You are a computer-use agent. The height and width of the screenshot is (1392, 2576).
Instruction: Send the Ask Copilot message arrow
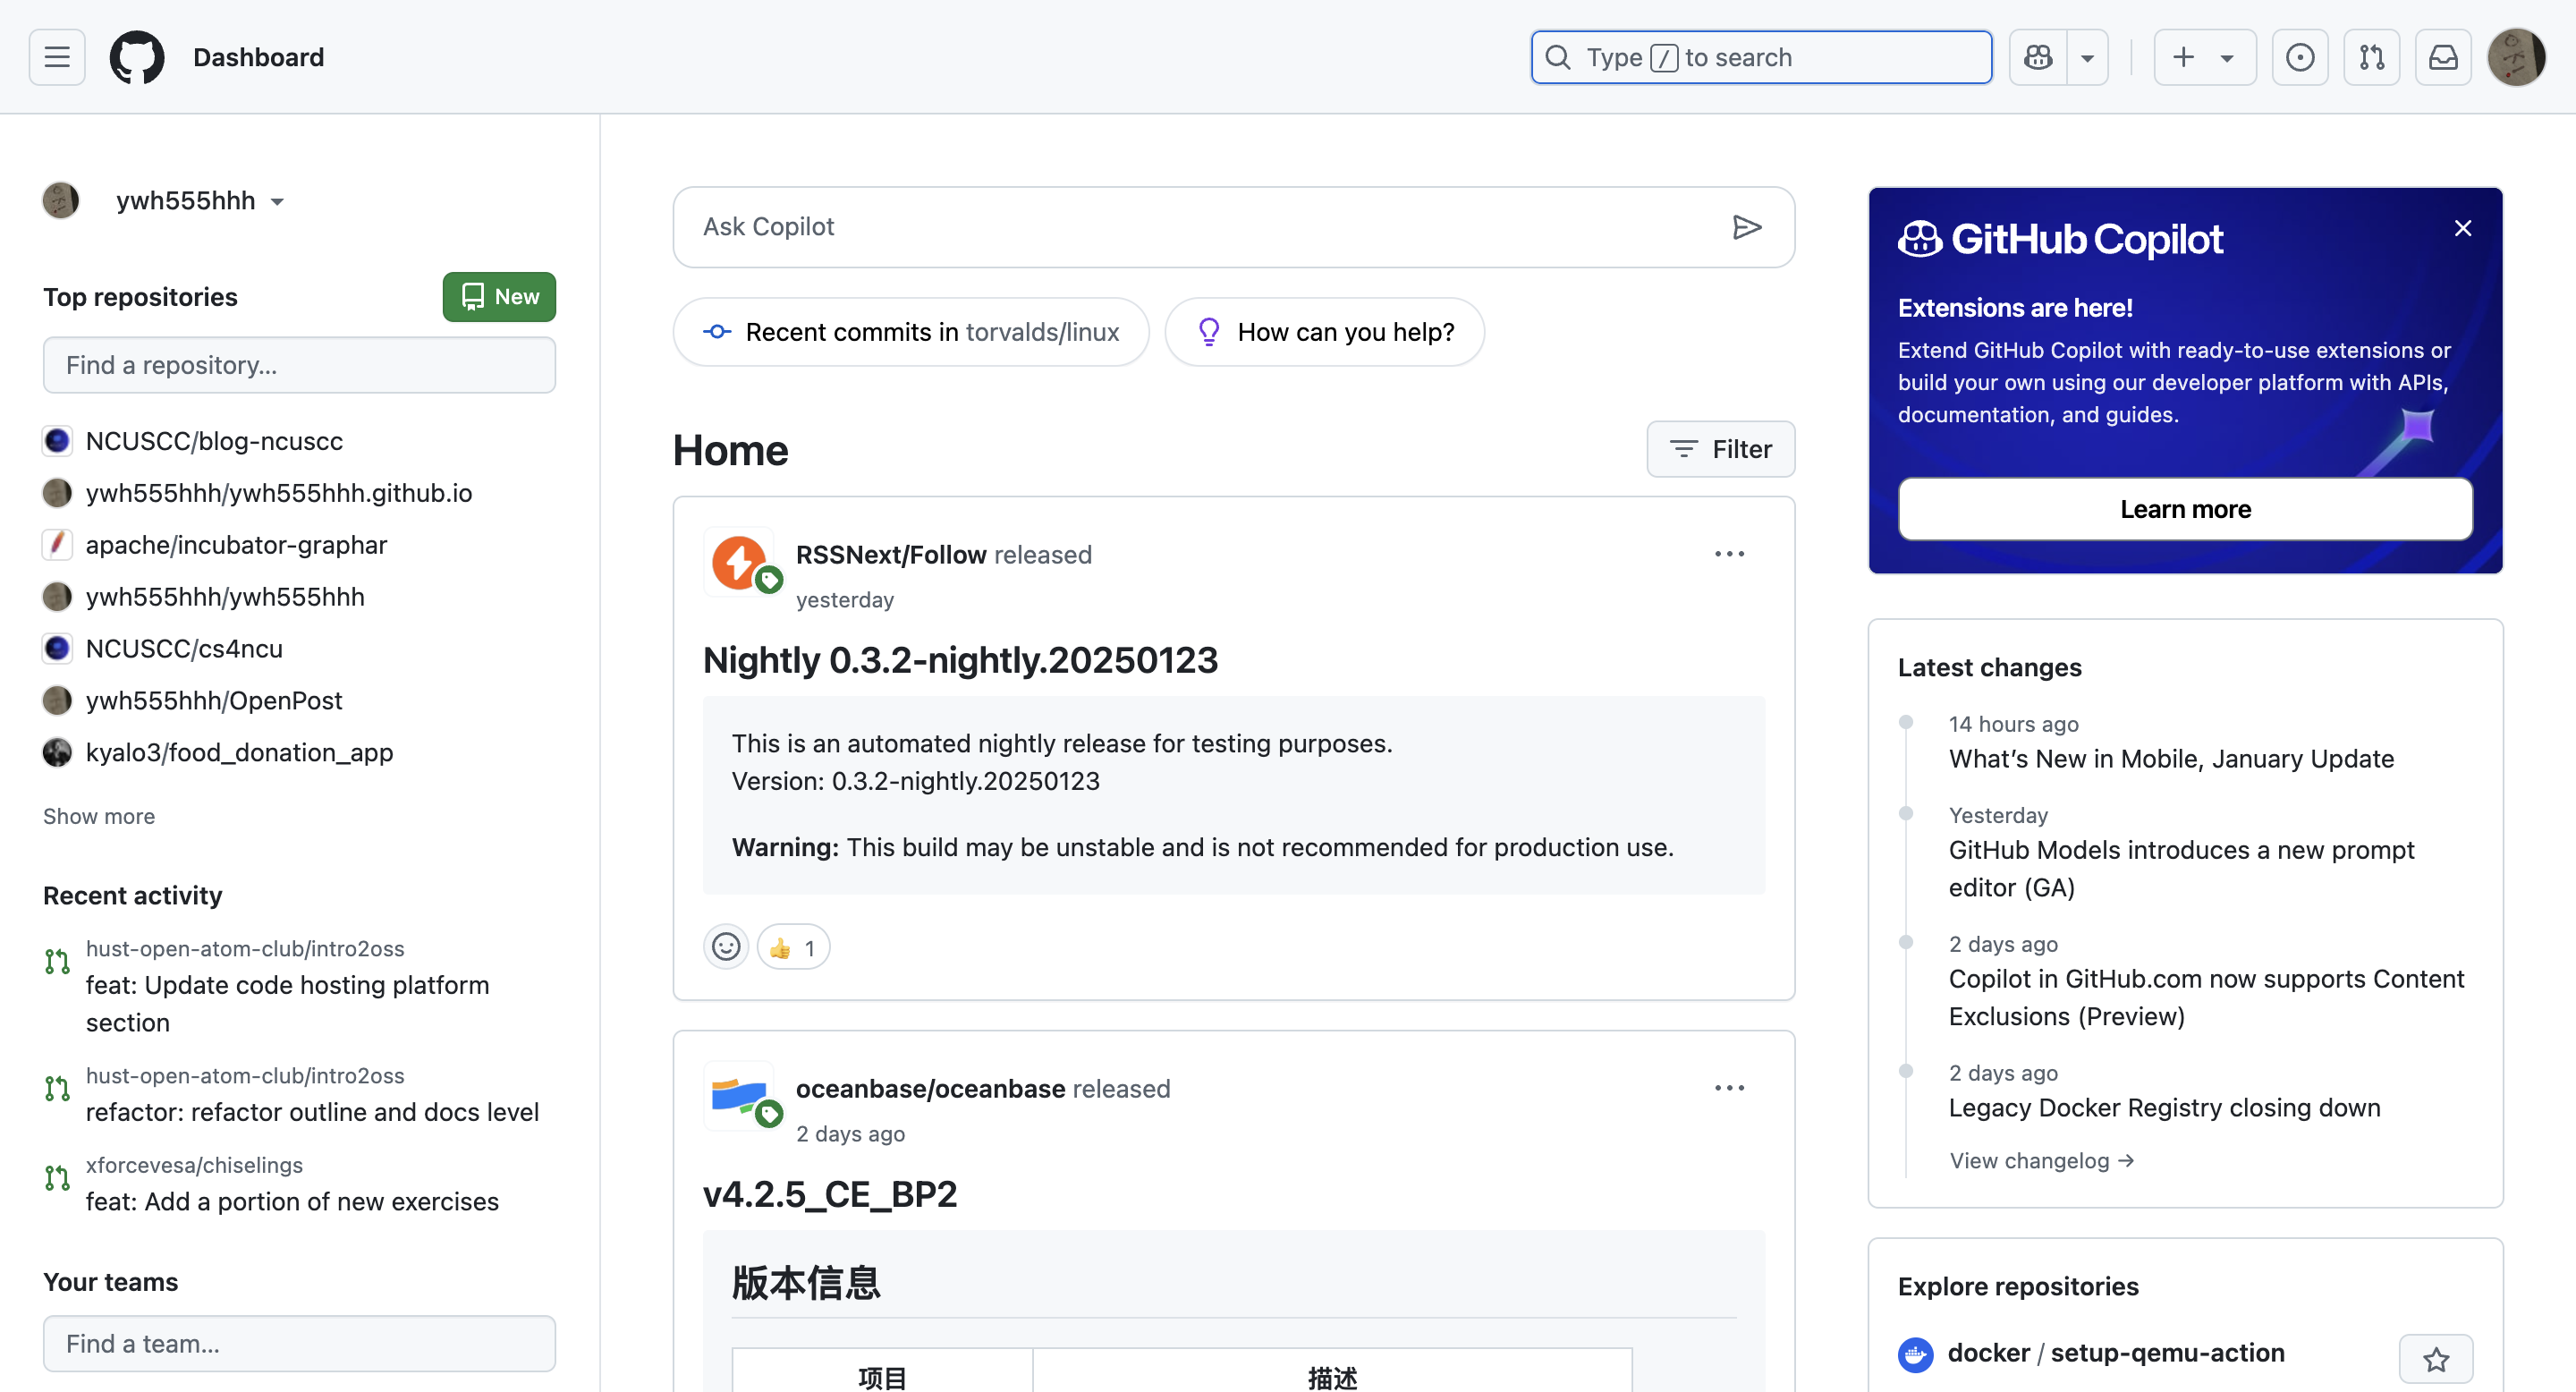pyautogui.click(x=1746, y=227)
